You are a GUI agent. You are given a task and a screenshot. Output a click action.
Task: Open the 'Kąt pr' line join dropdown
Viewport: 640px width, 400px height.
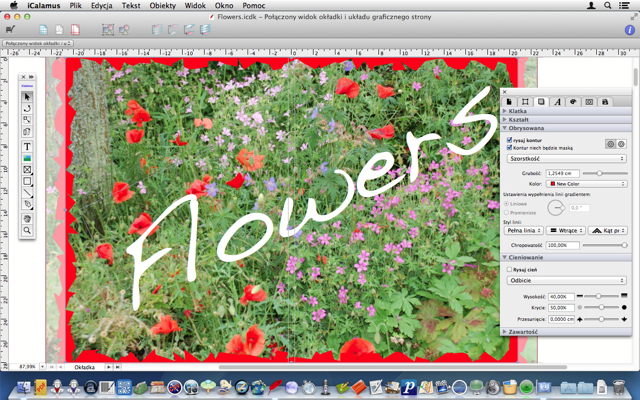pyautogui.click(x=608, y=231)
